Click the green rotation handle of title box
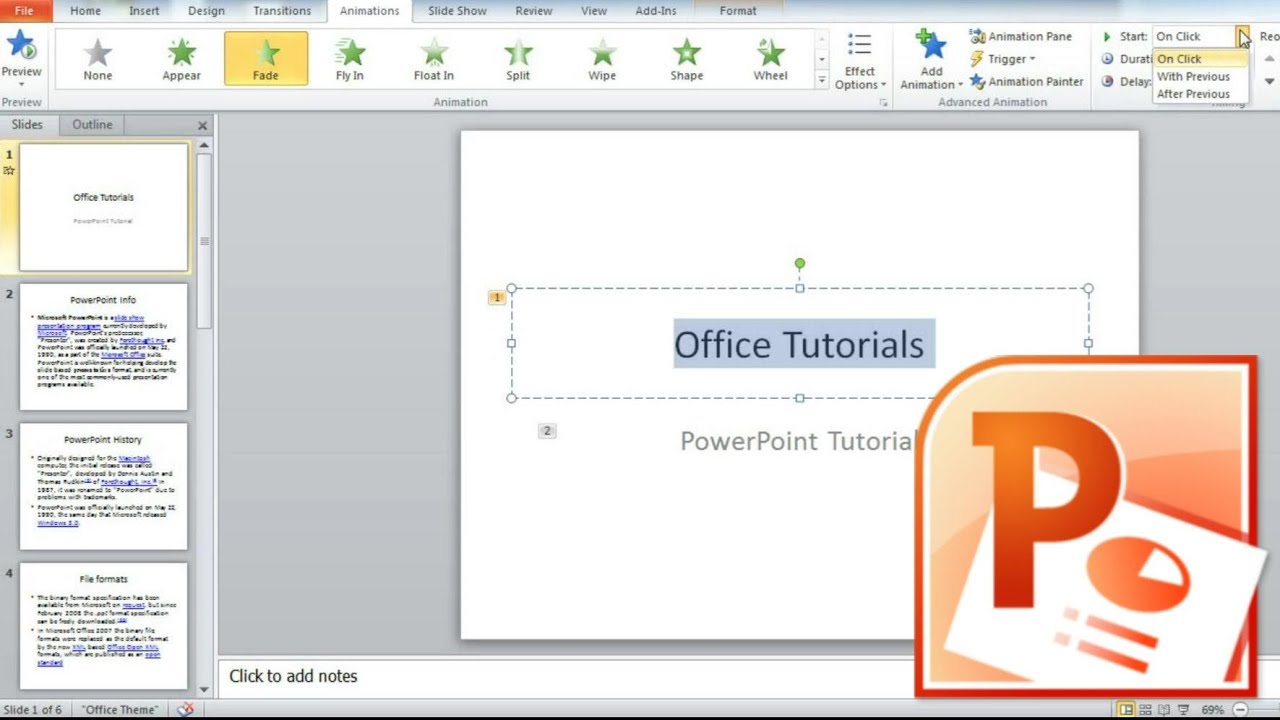Screen dimensions: 1280x720 799,263
